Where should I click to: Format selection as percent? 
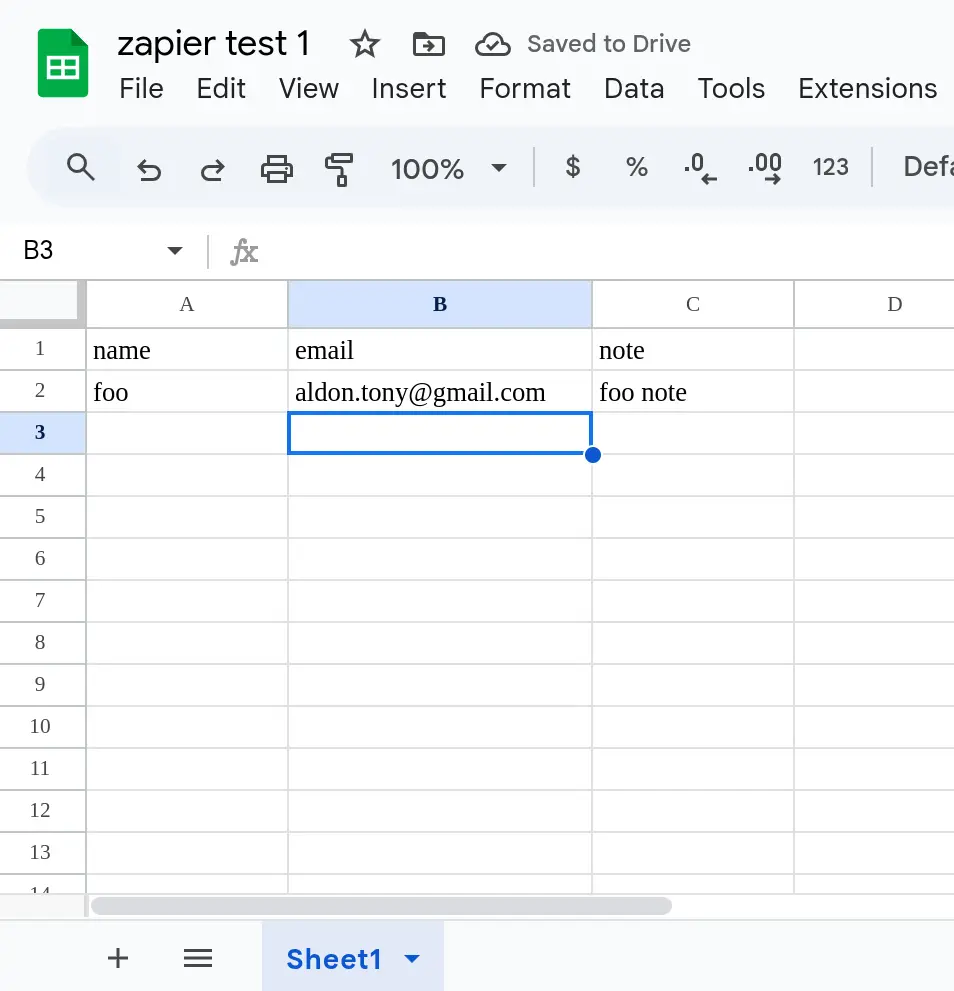[637, 168]
